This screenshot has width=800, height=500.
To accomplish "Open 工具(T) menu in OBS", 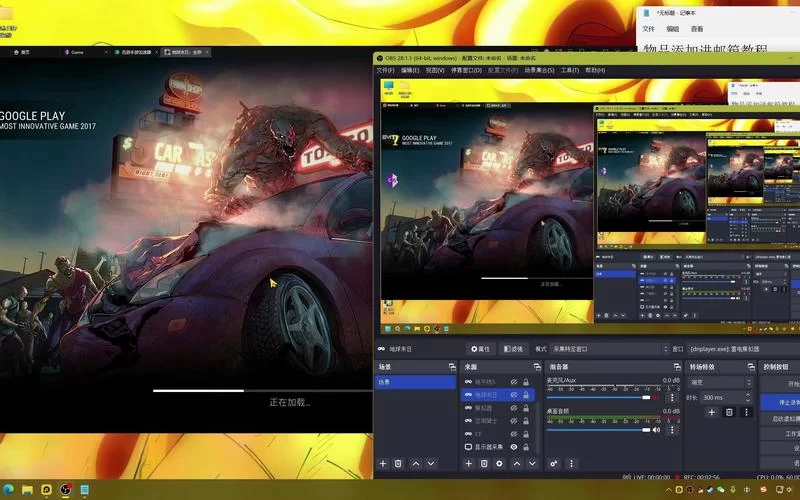I will click(x=569, y=70).
